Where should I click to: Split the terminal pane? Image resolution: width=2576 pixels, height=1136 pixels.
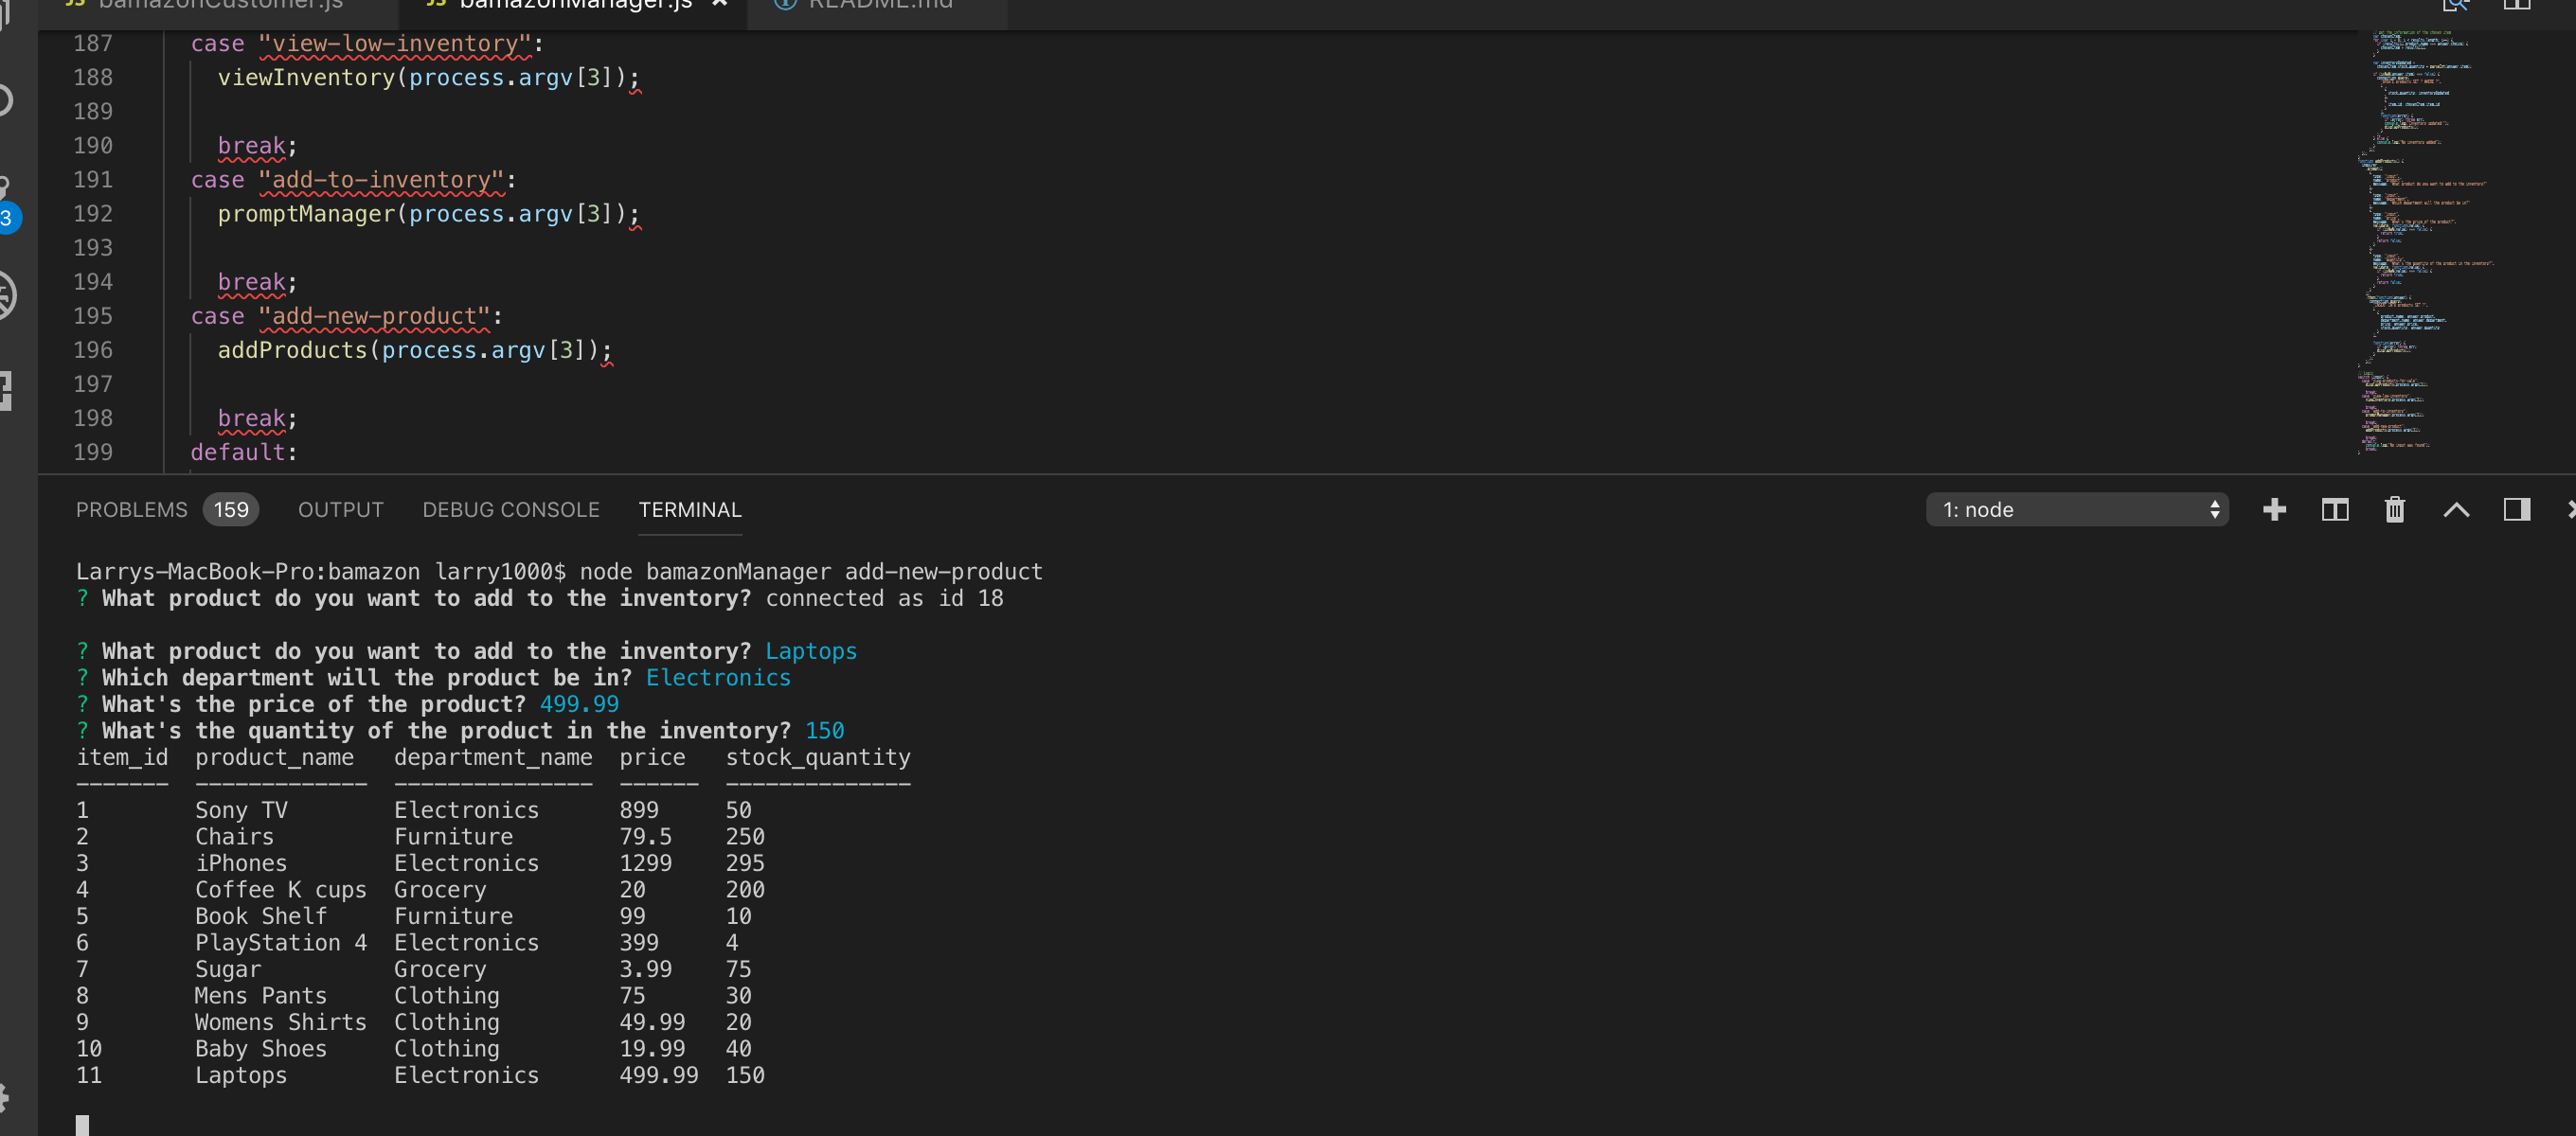2334,510
